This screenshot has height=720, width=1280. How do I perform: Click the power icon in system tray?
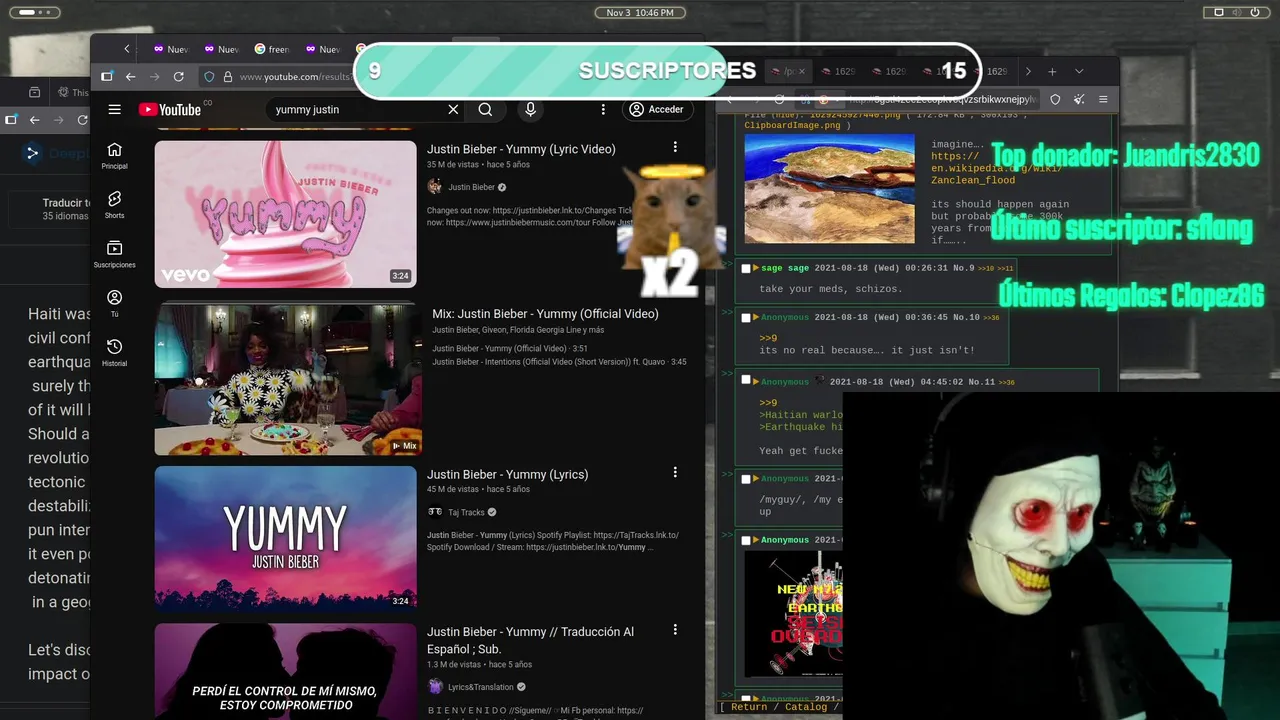pos(1257,13)
